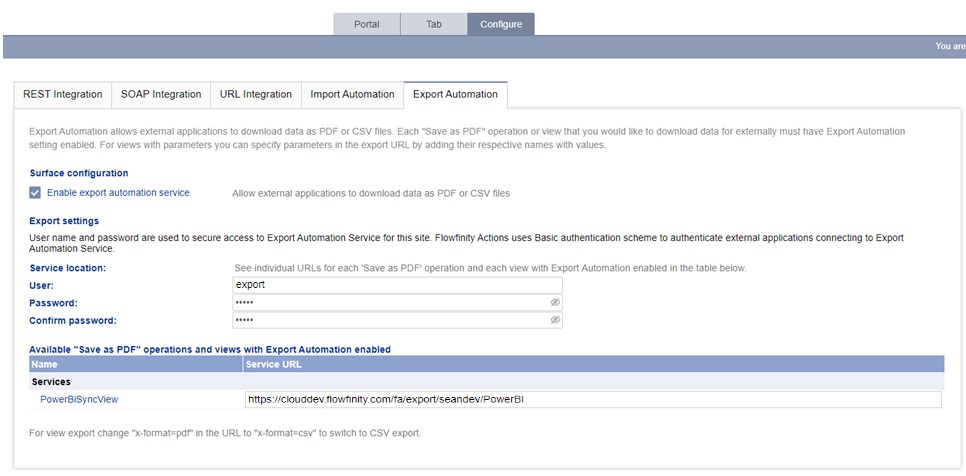This screenshot has height=476, width=966.
Task: Focus the Password input field
Action: click(390, 302)
